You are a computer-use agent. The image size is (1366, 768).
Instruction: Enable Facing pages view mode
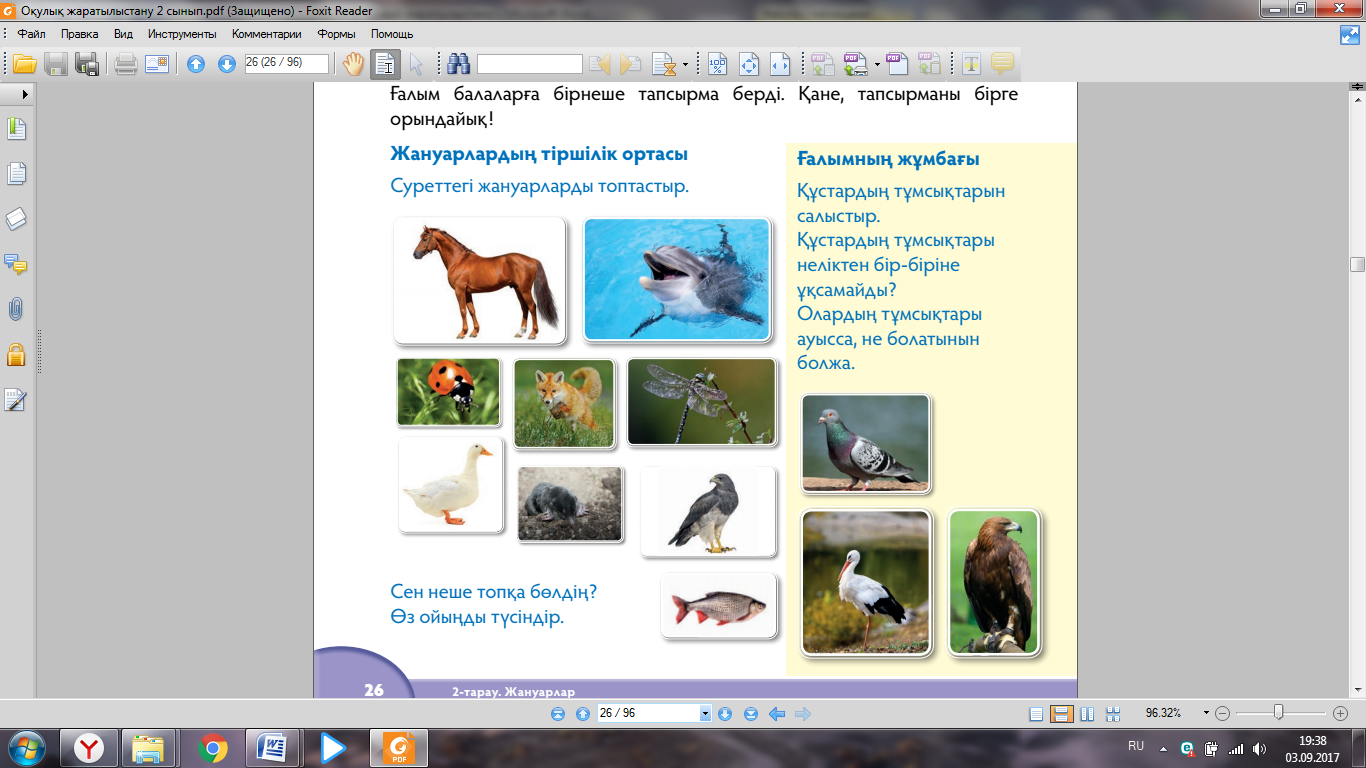(1087, 714)
